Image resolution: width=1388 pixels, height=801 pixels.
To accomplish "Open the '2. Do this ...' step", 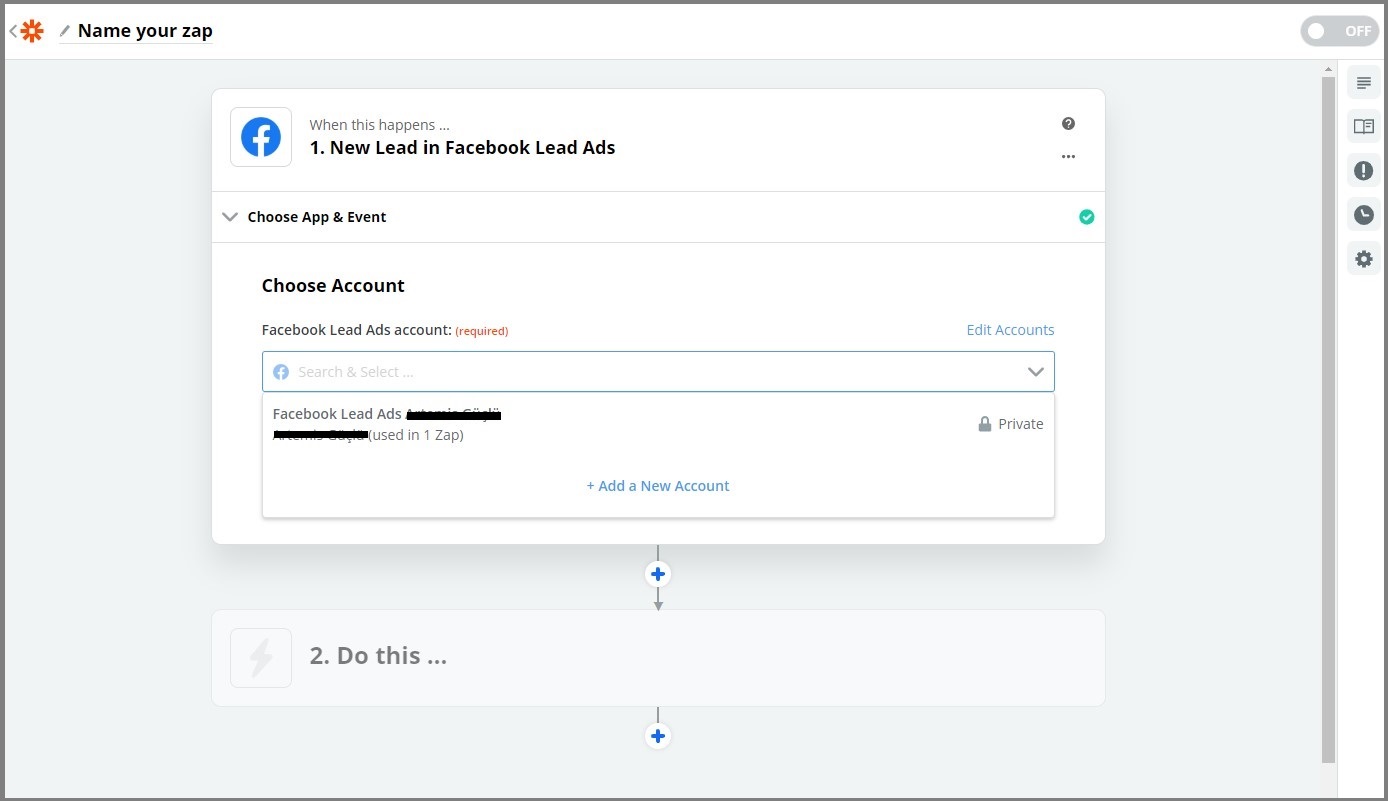I will [658, 658].
